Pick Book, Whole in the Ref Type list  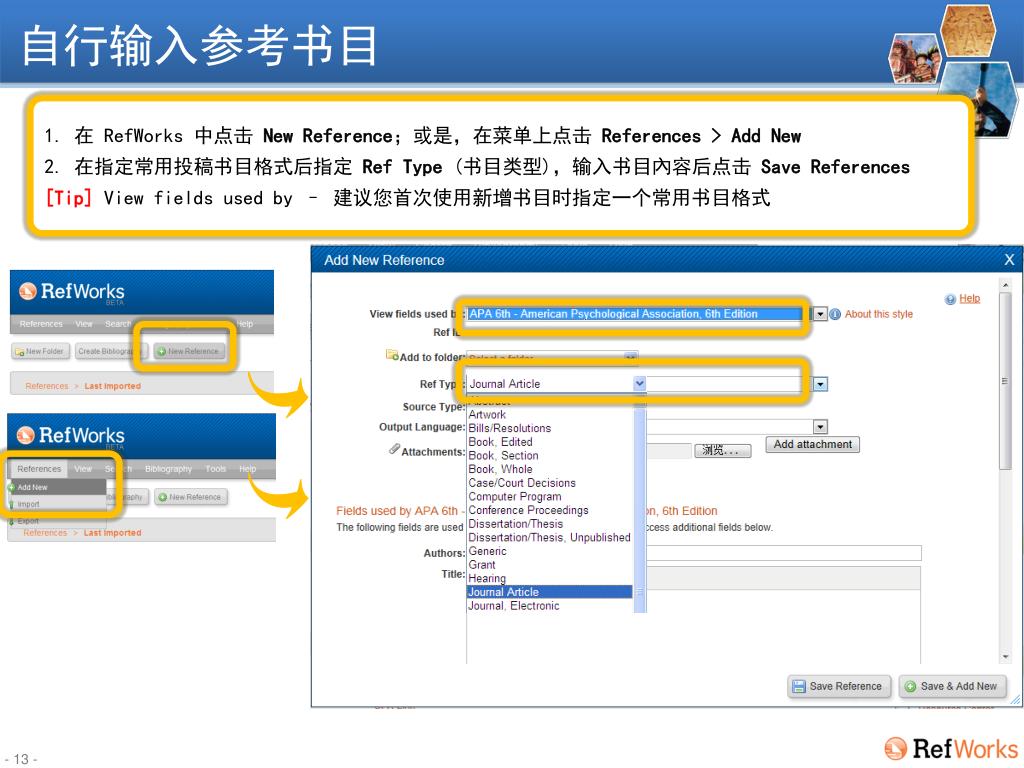[x=500, y=470]
